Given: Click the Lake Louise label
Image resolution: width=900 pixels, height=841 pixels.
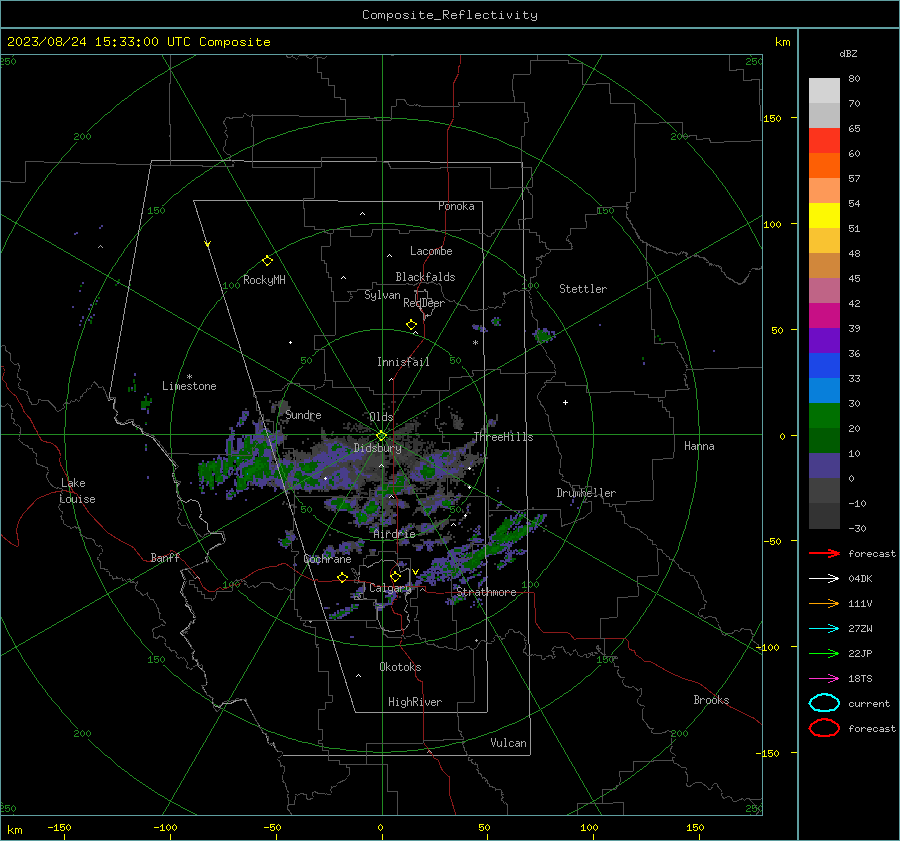Looking at the screenshot, I should [x=77, y=491].
